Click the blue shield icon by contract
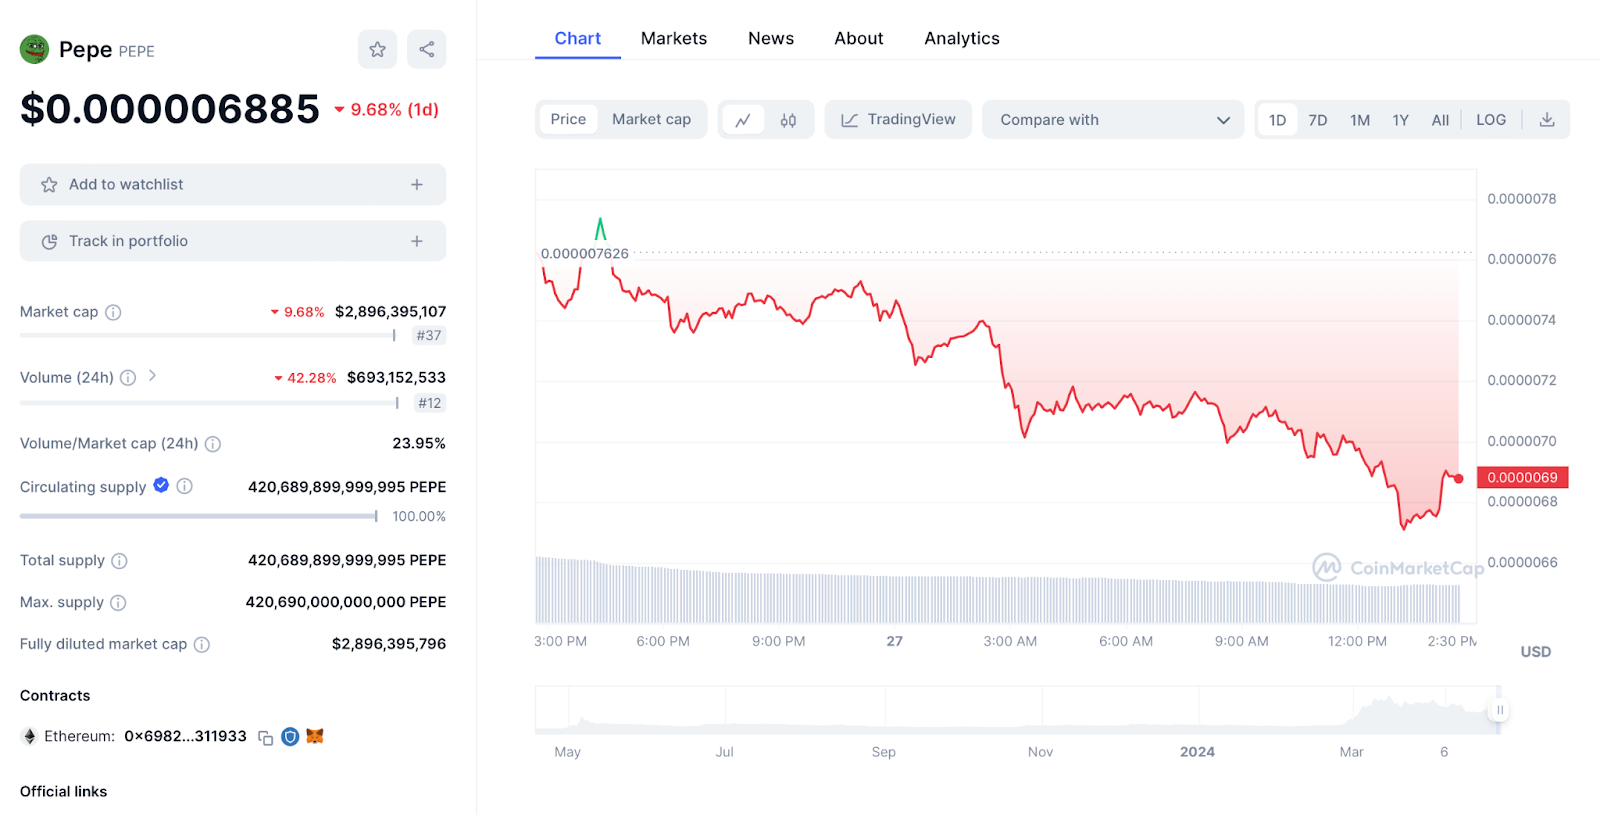1600x816 pixels. 290,737
